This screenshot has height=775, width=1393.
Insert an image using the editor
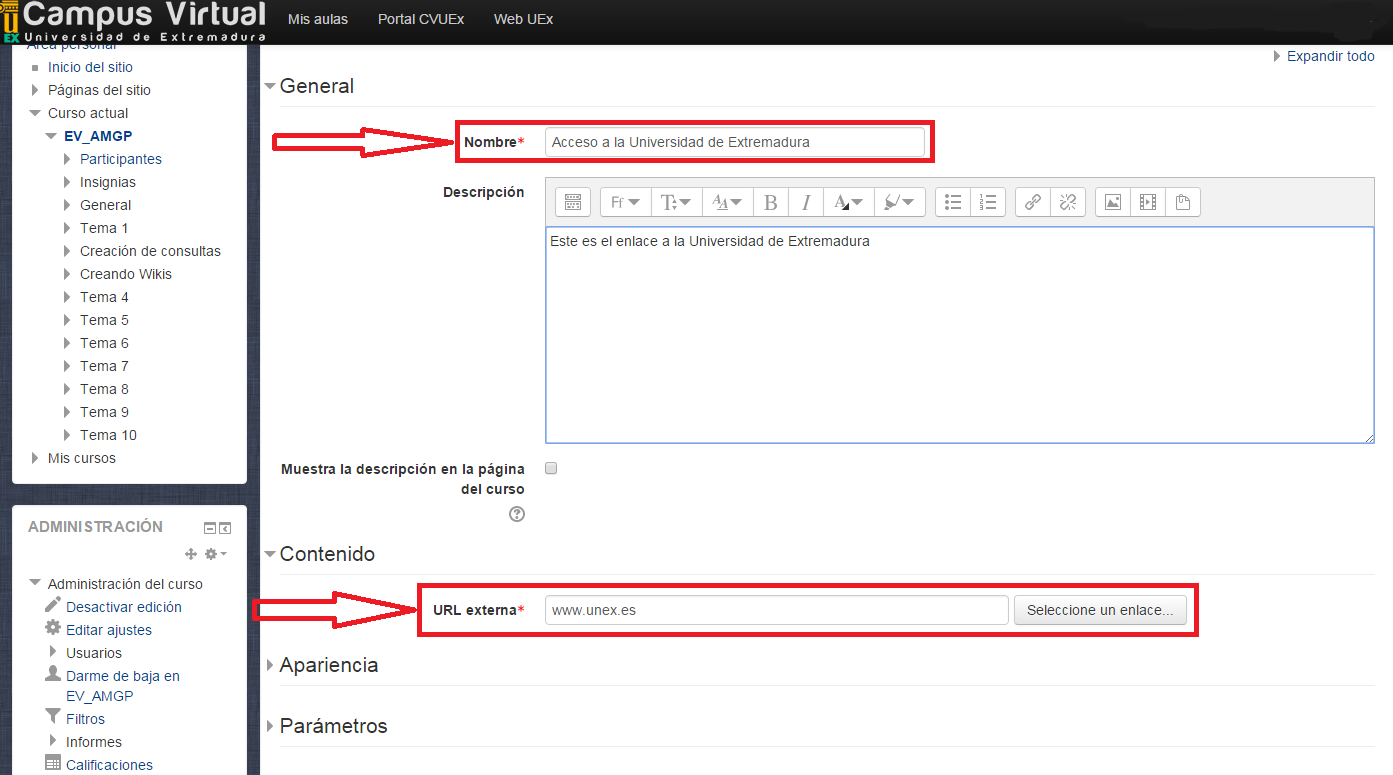(x=1113, y=203)
